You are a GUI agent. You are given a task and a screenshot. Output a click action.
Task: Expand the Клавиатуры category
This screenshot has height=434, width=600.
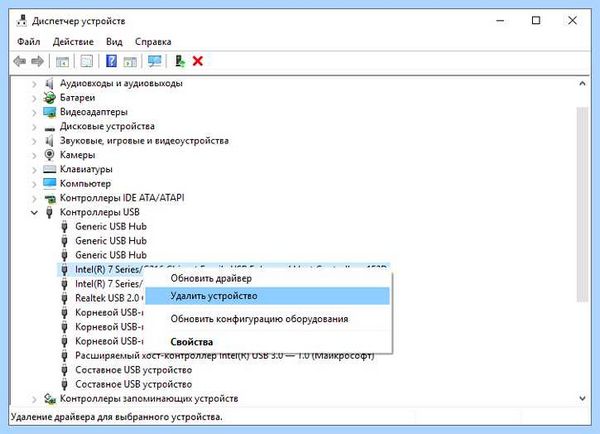pos(34,170)
